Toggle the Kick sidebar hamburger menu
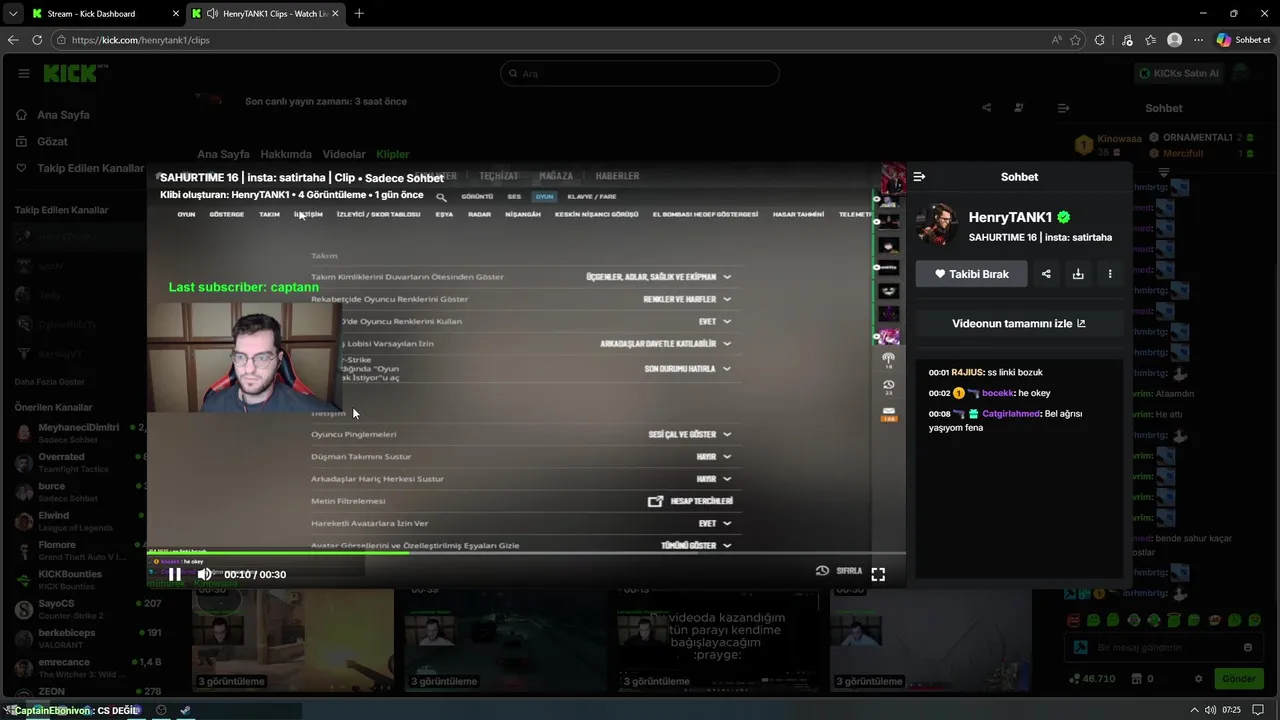1280x720 pixels. pos(24,73)
